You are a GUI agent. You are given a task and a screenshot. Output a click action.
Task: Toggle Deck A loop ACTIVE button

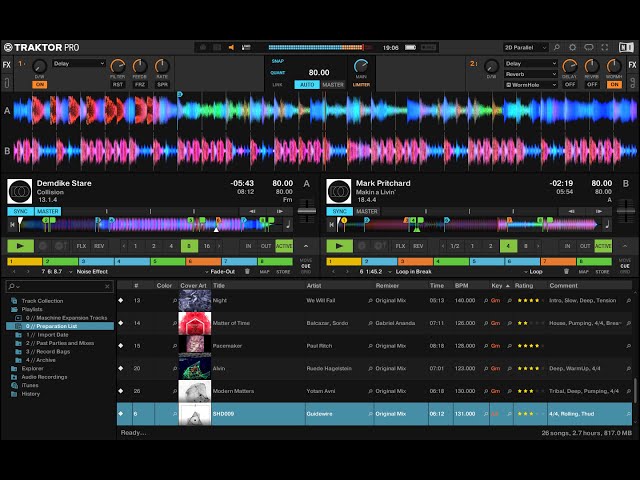pos(284,246)
